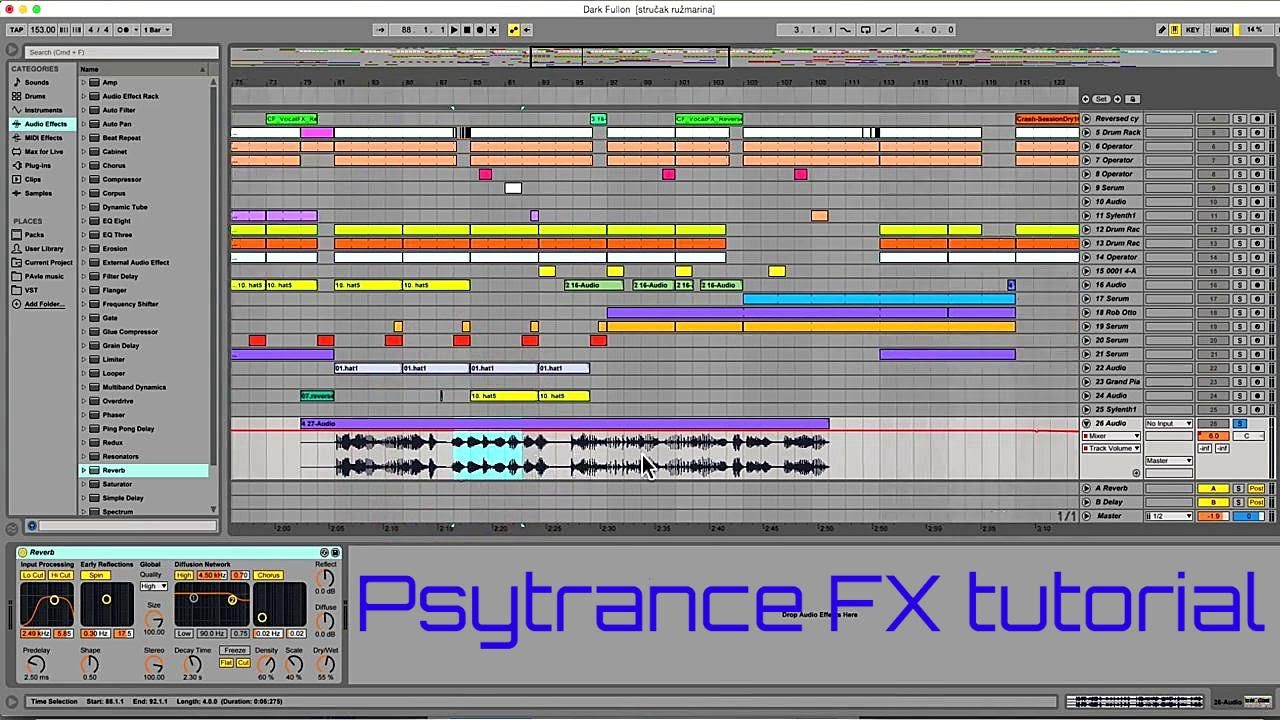Viewport: 1280px width, 720px height.
Task: Expand the Compressor device entry
Action: [84, 180]
